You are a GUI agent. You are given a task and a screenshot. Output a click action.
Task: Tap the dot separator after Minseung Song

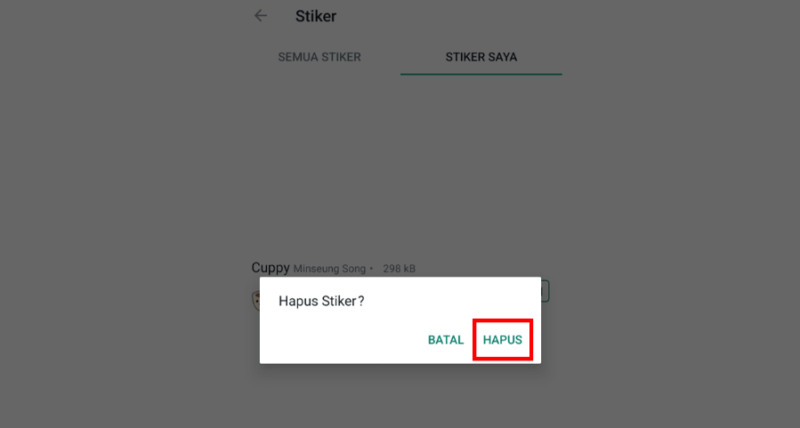coord(371,268)
